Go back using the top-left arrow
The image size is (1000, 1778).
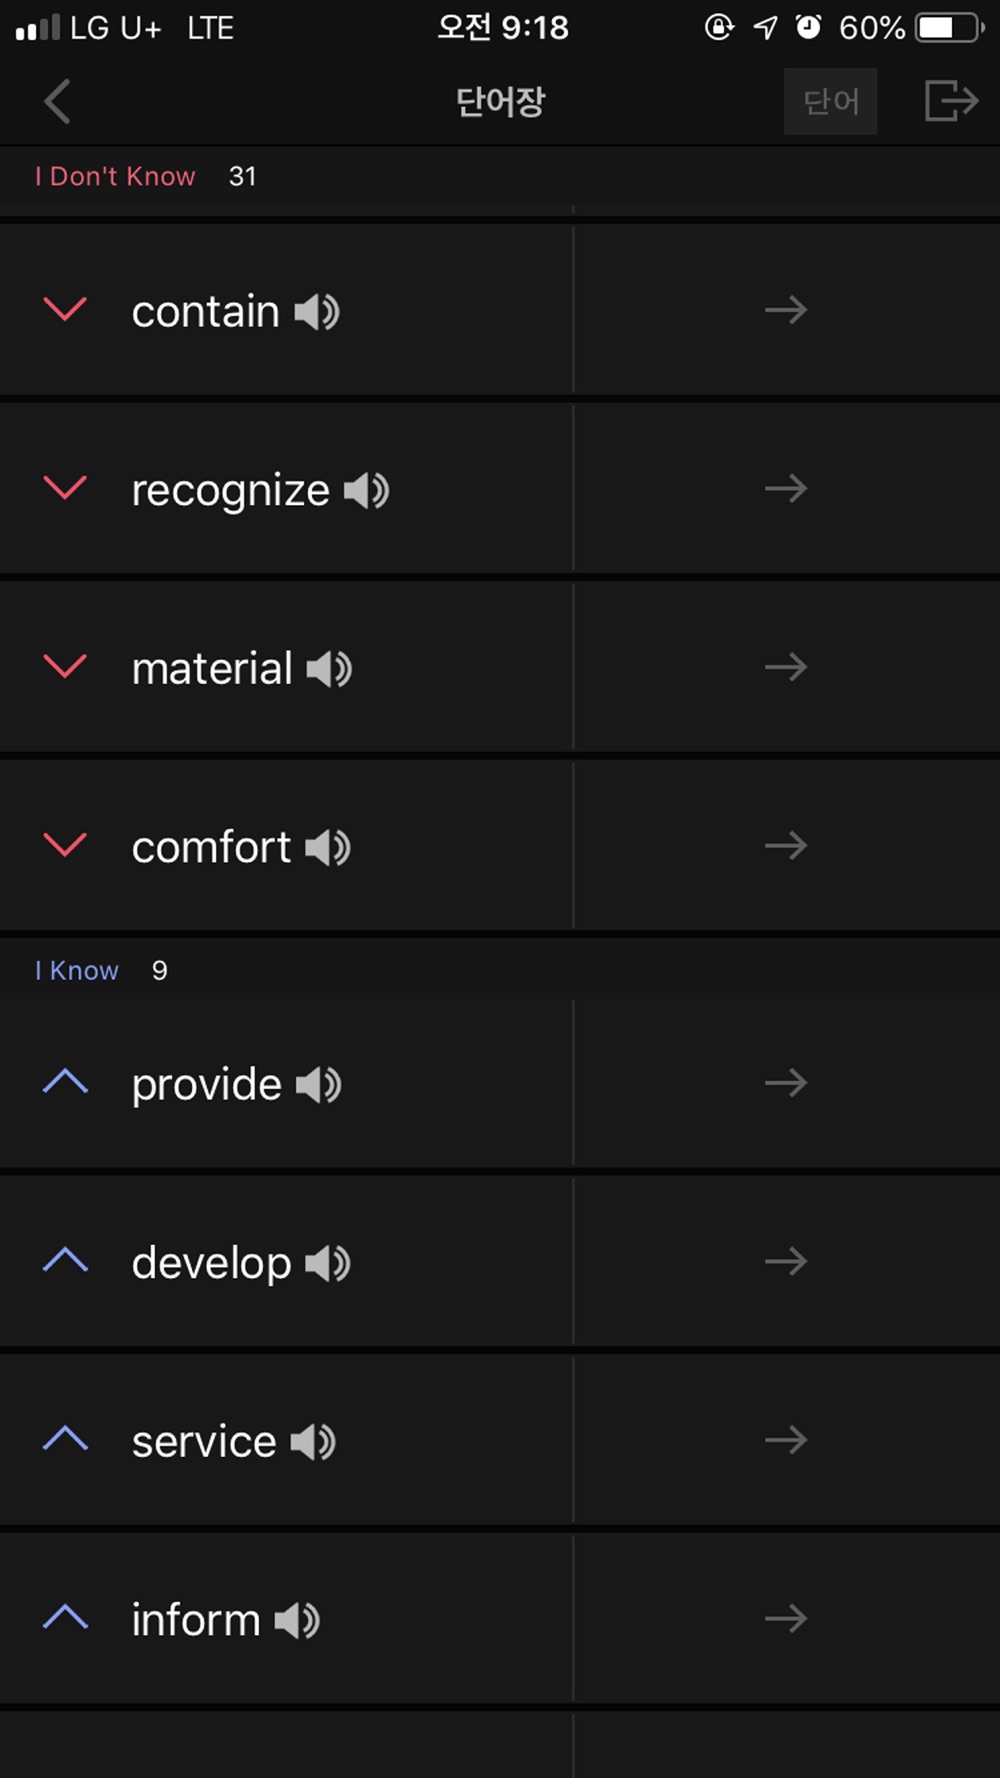(58, 101)
